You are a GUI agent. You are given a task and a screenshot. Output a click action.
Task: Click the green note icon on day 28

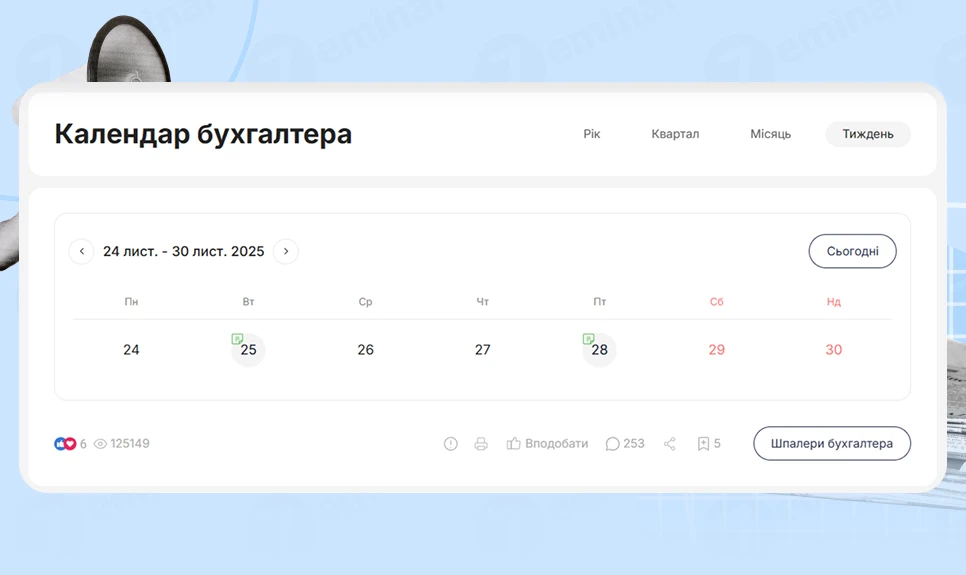588,339
